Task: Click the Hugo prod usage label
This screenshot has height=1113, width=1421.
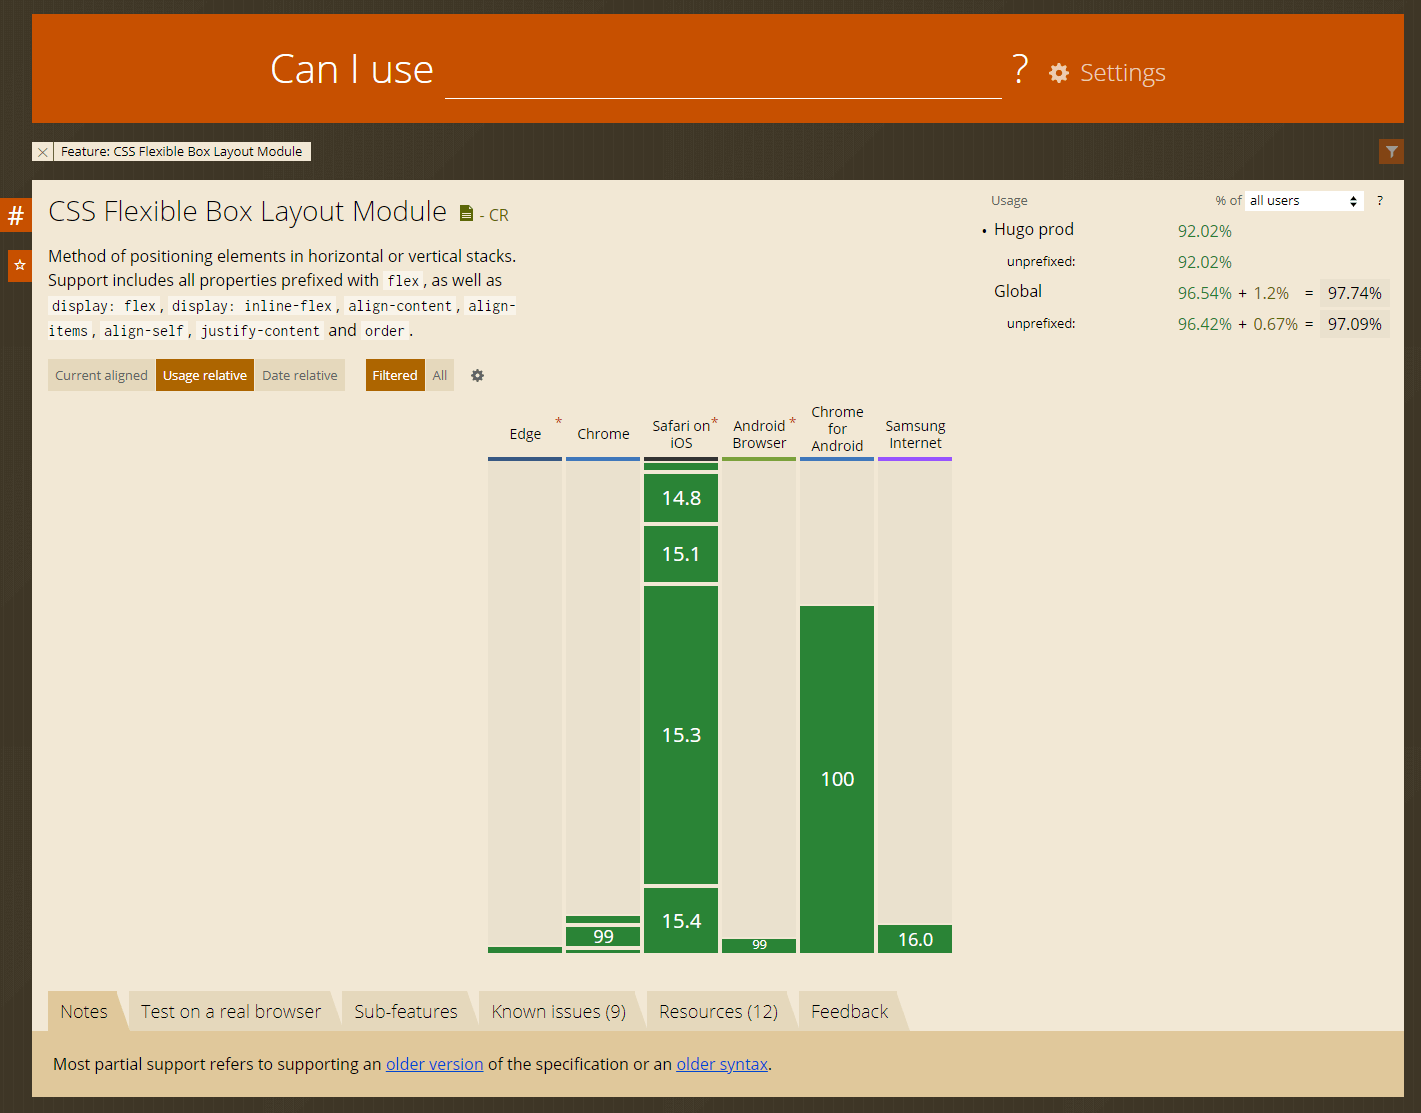Action: (x=1033, y=229)
